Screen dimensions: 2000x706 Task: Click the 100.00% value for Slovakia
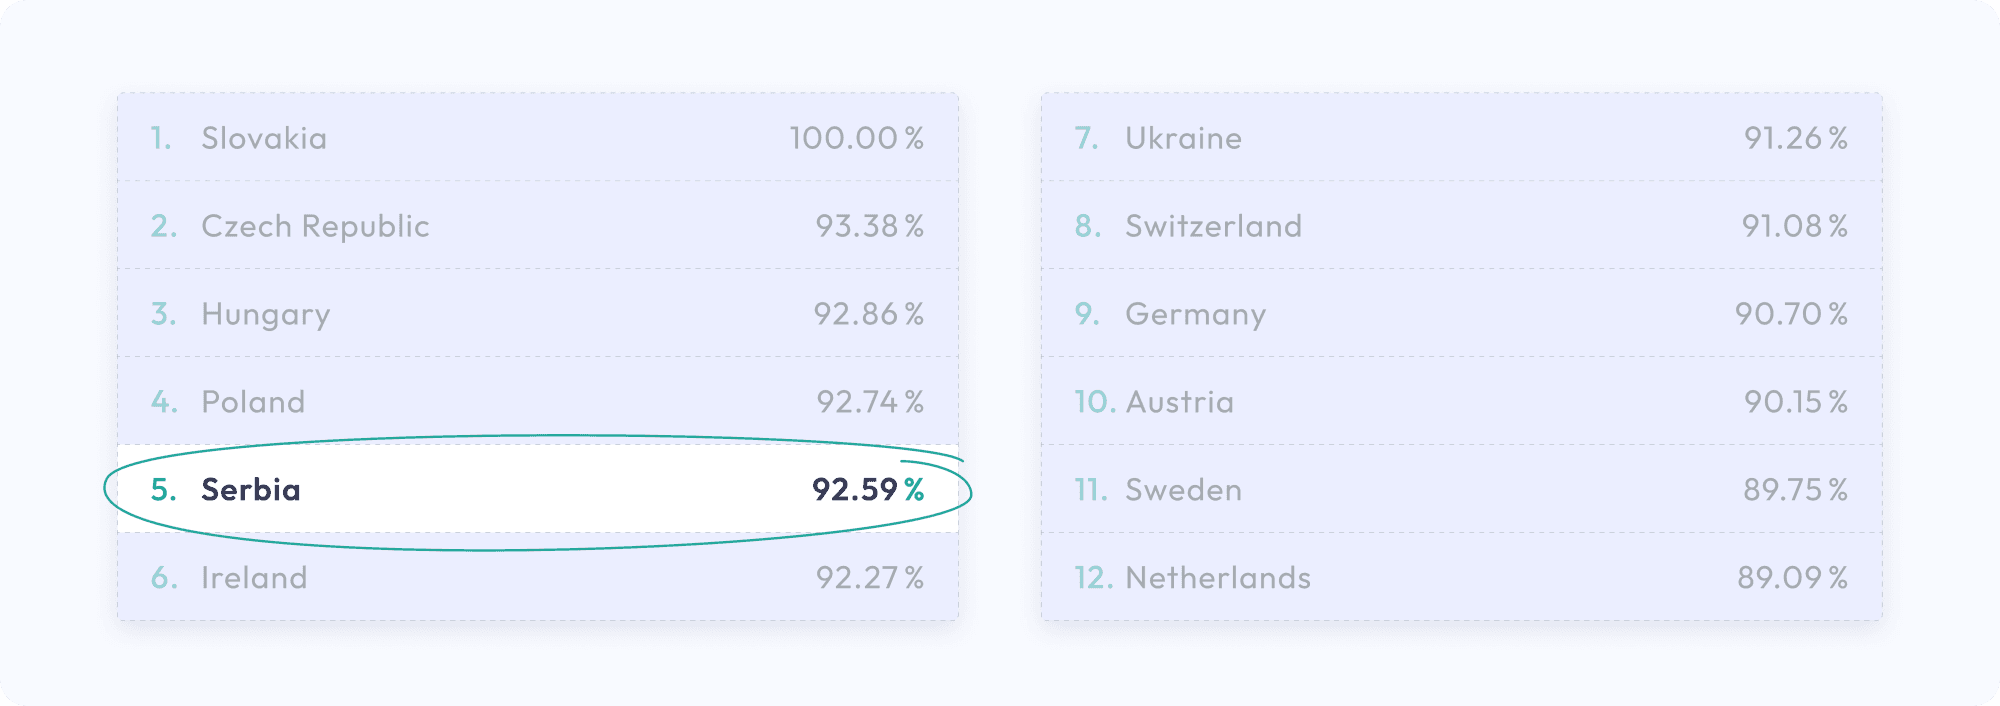coord(856,138)
